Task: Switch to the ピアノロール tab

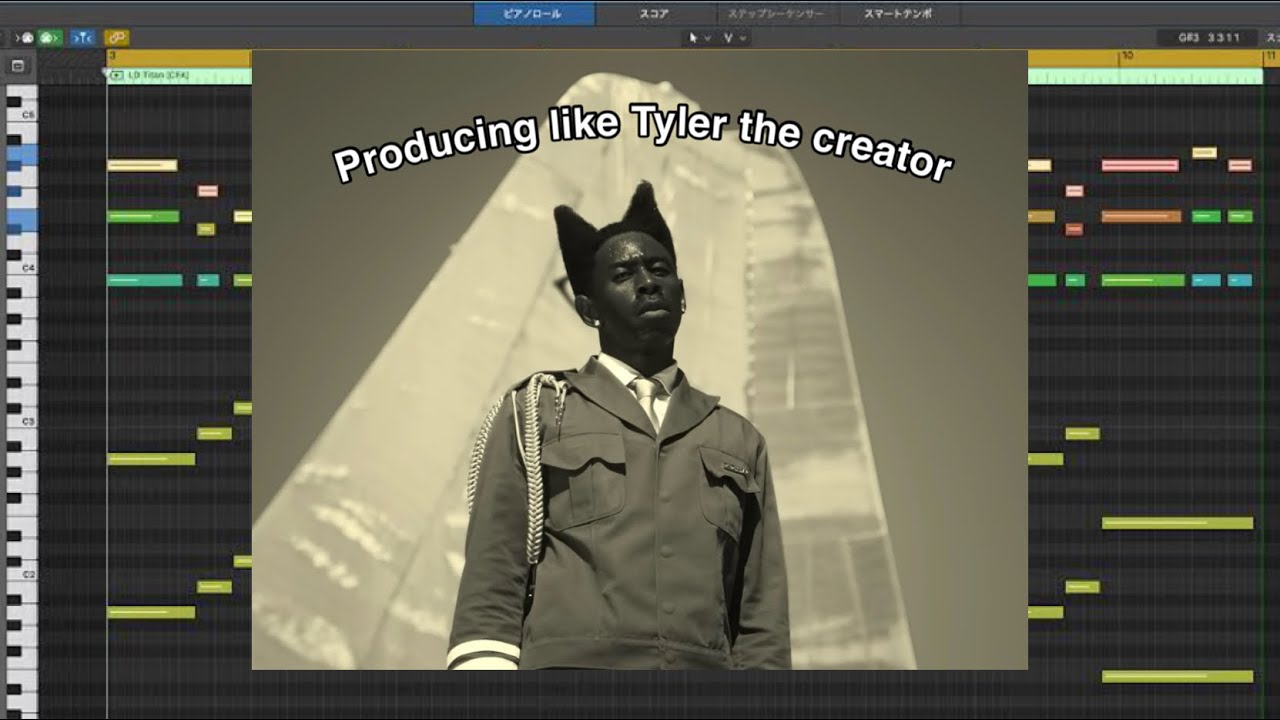Action: click(x=534, y=14)
